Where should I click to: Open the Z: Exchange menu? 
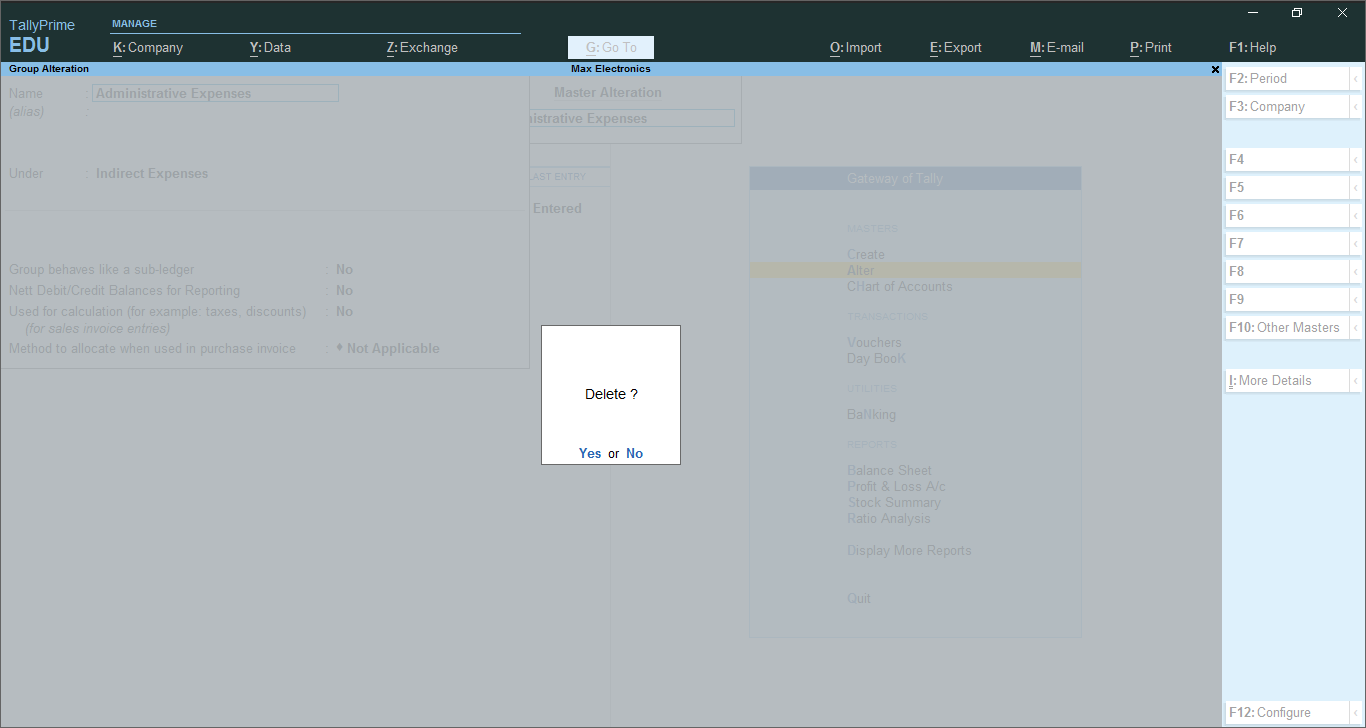coord(422,47)
